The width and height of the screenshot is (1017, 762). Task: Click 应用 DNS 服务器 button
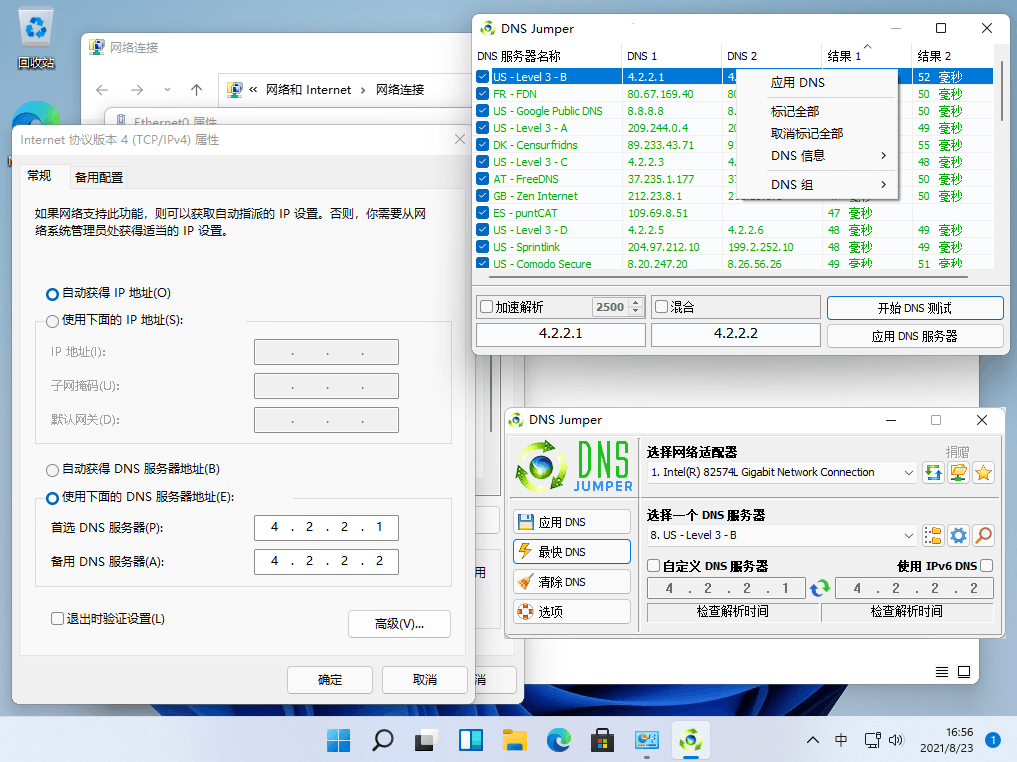[x=915, y=336]
